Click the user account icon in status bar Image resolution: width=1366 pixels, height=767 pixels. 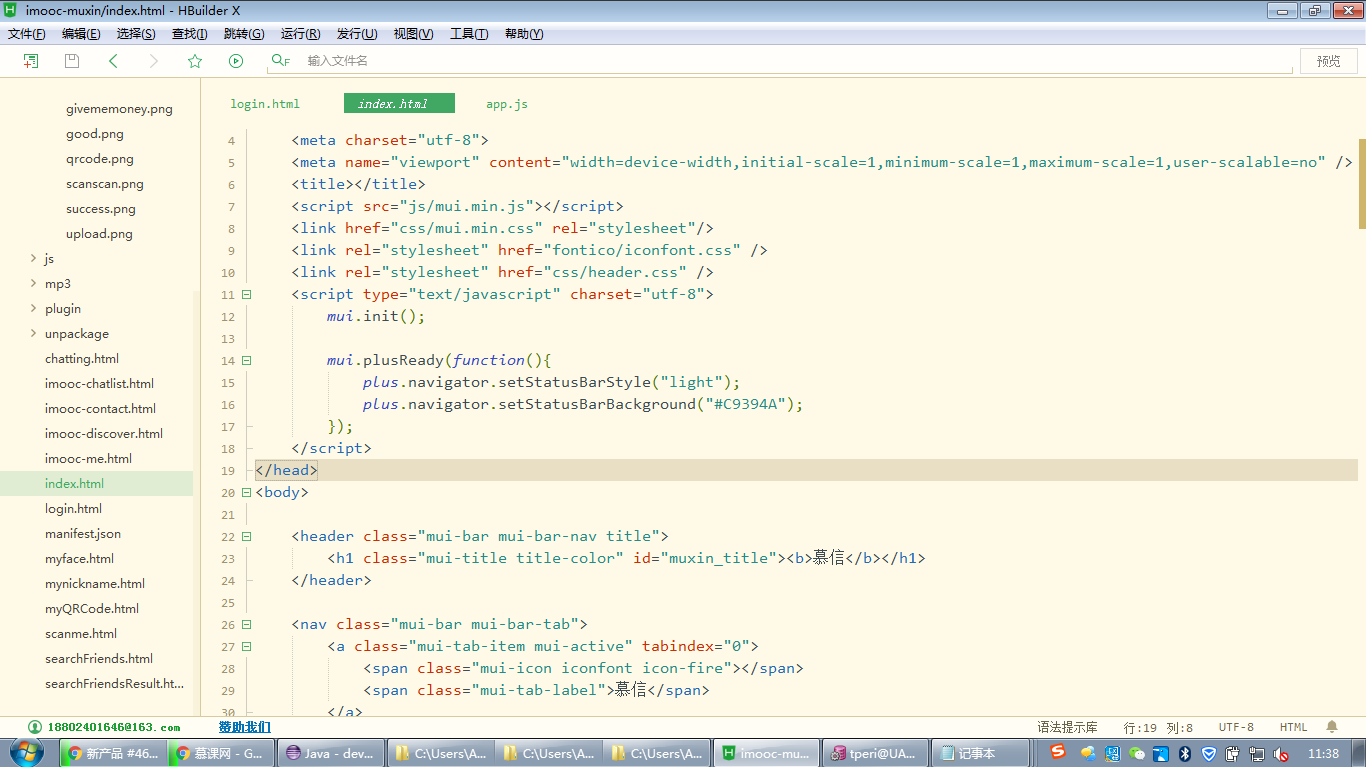click(35, 727)
